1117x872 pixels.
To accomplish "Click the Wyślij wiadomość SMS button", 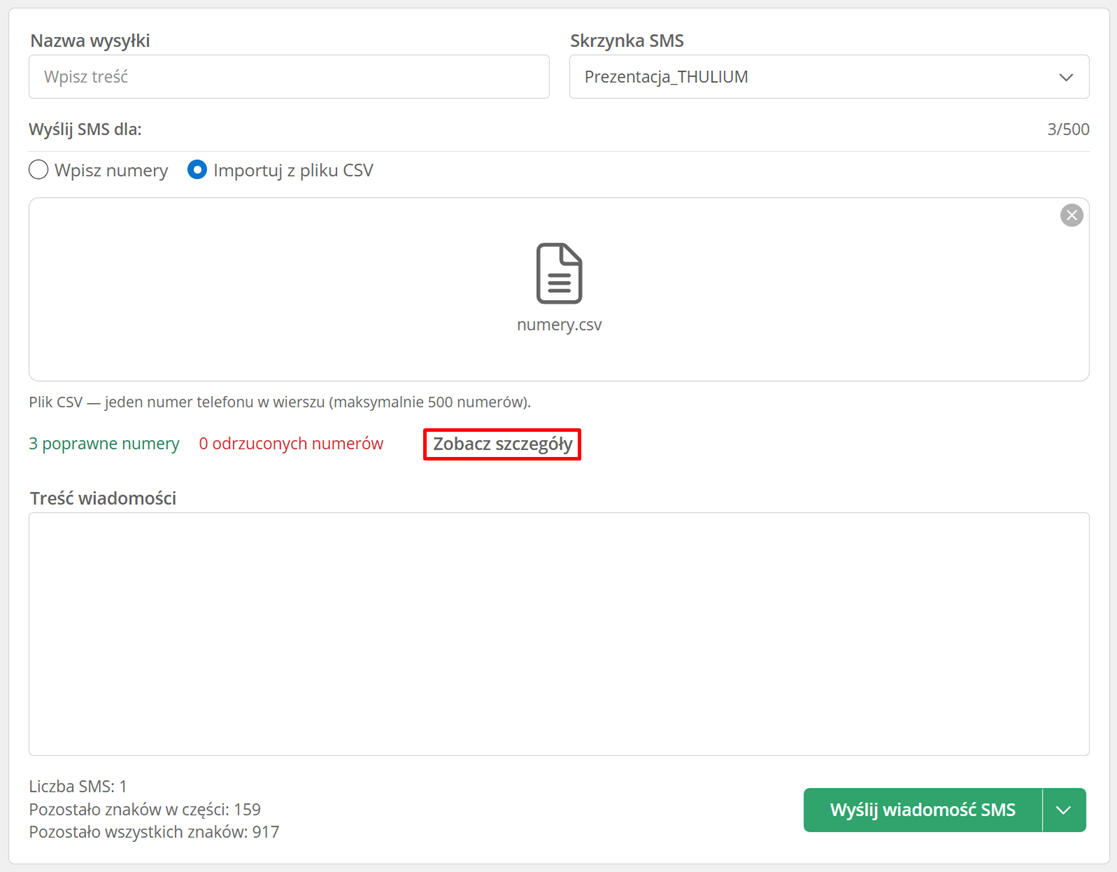I will pyautogui.click(x=923, y=810).
